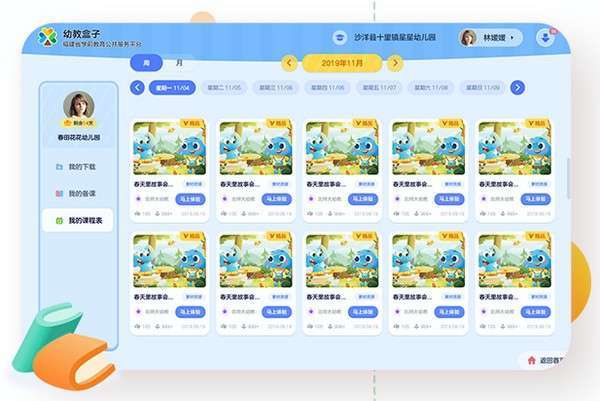Click blue button on first top-row card
The height and width of the screenshot is (401, 600).
(190, 199)
